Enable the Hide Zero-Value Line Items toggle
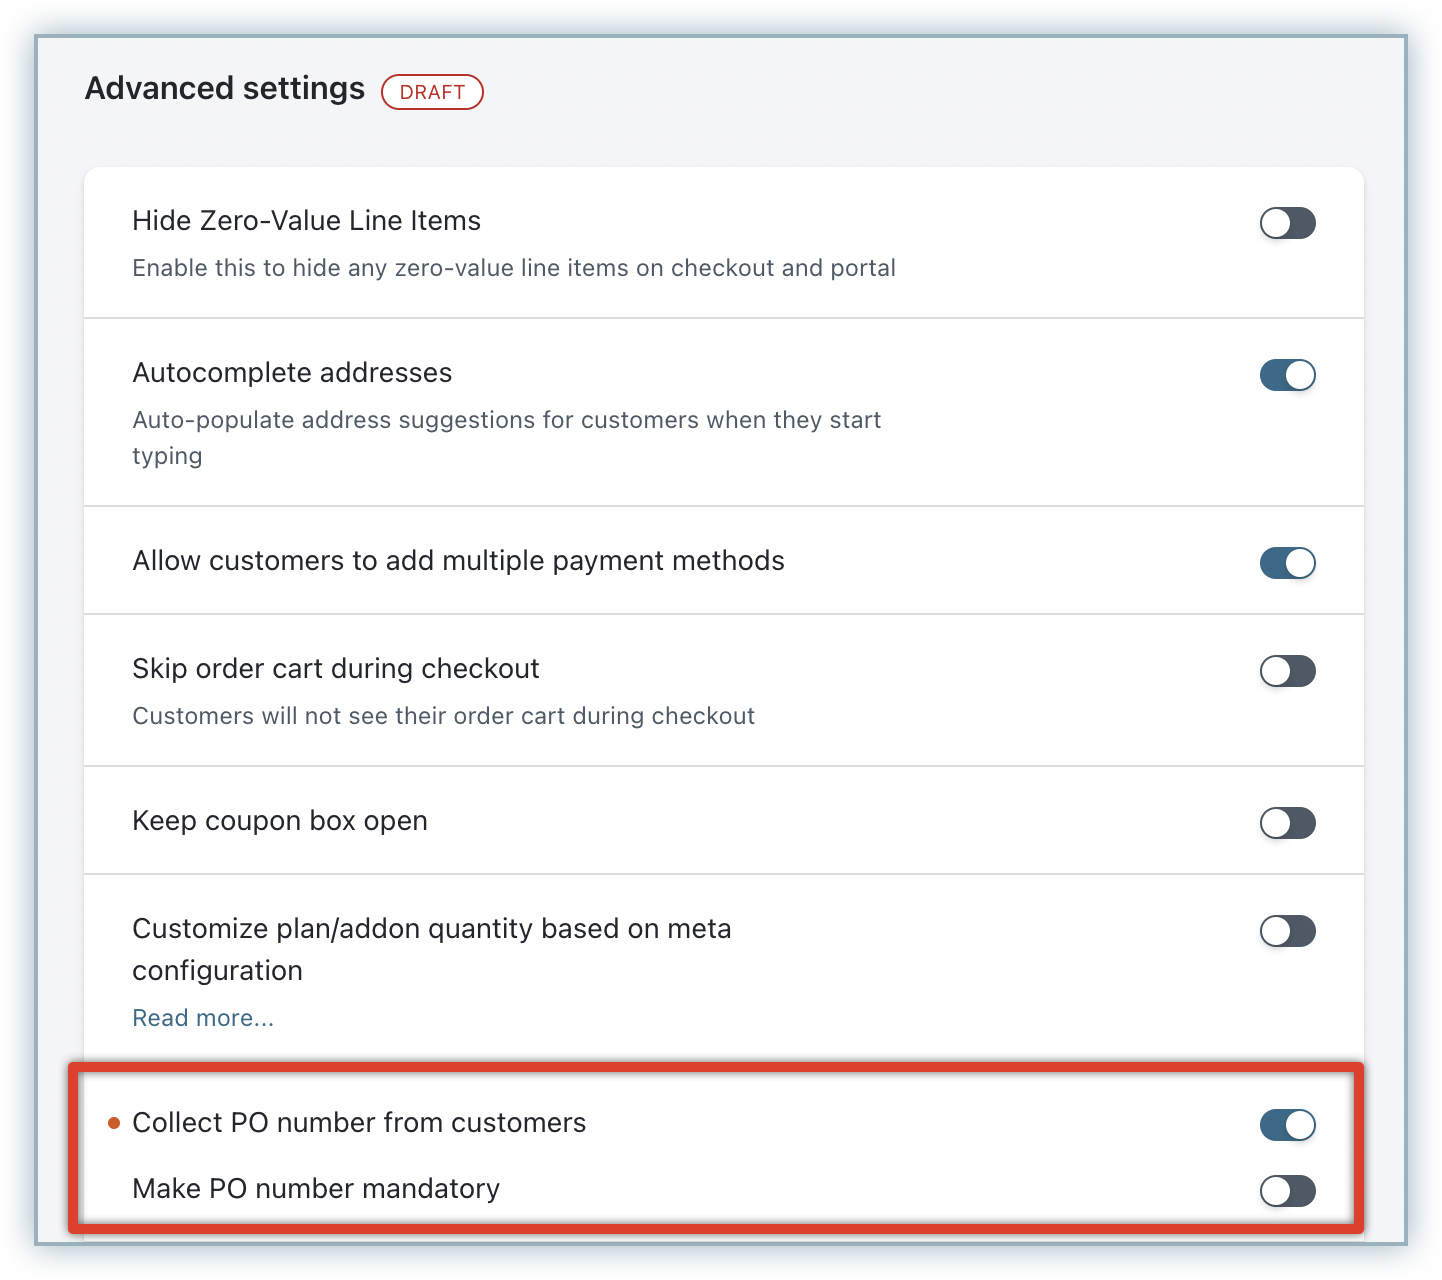 point(1287,223)
